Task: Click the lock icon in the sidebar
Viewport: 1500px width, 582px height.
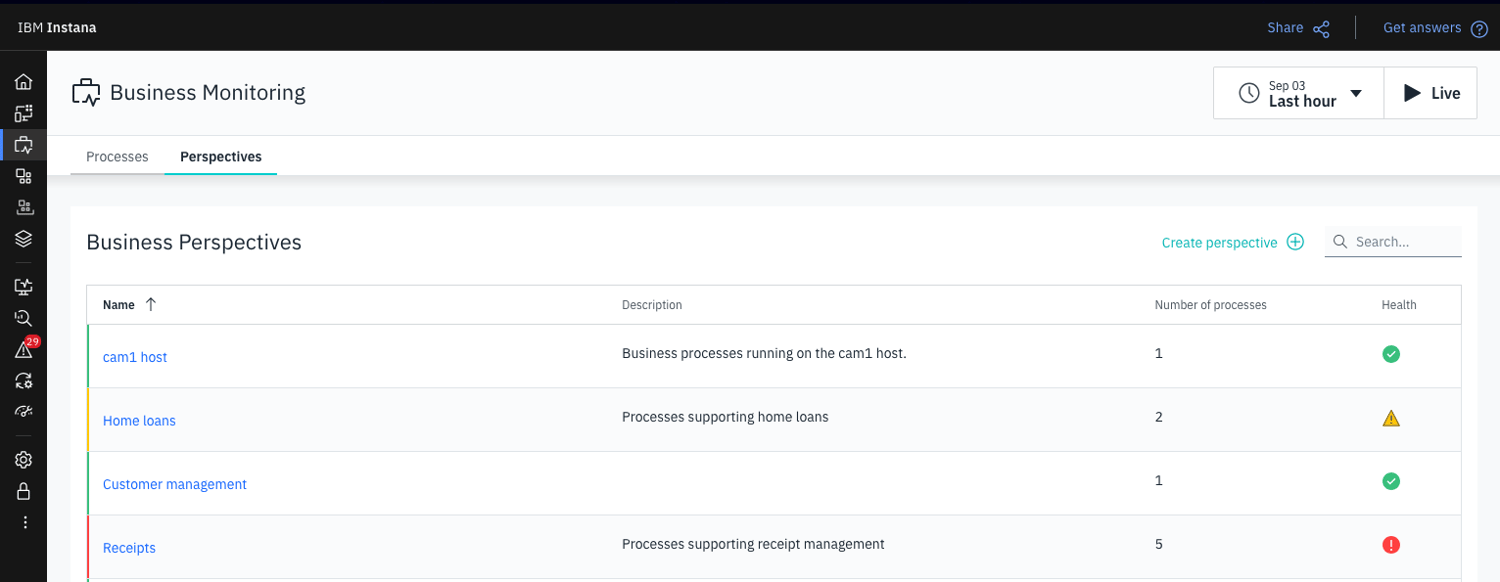Action: click(x=23, y=491)
